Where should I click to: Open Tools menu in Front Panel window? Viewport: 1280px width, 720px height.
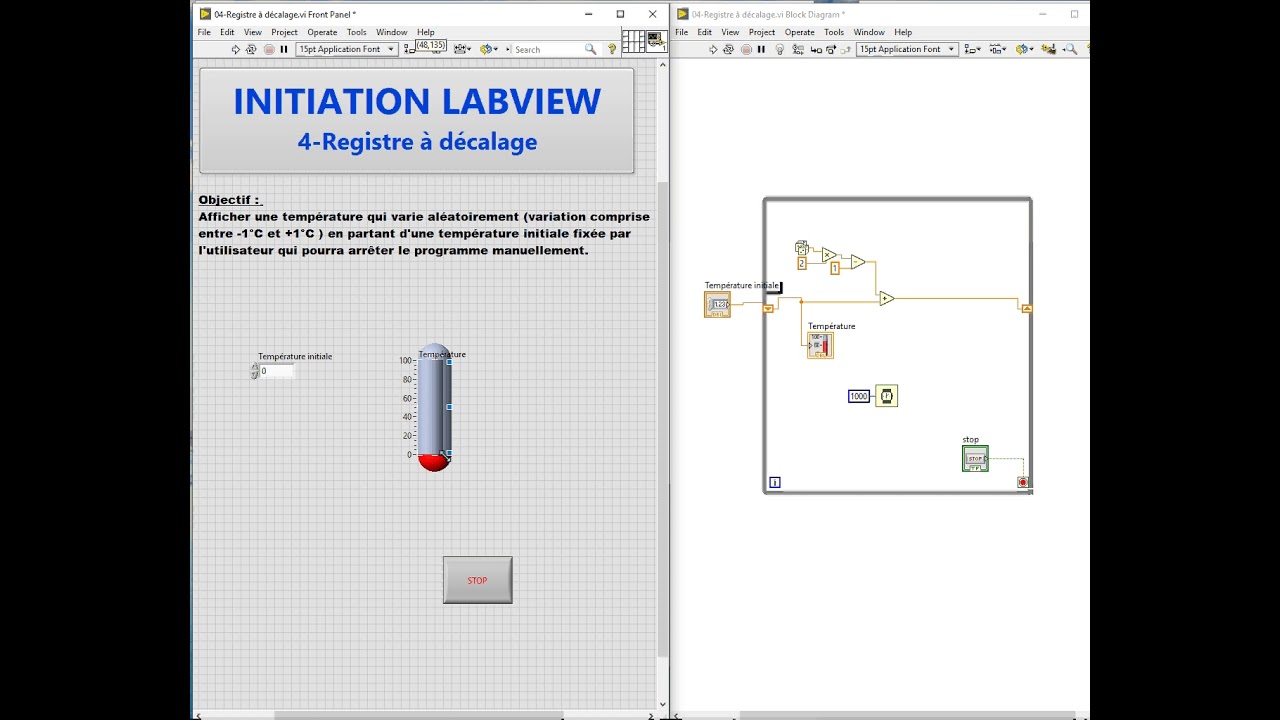[357, 32]
